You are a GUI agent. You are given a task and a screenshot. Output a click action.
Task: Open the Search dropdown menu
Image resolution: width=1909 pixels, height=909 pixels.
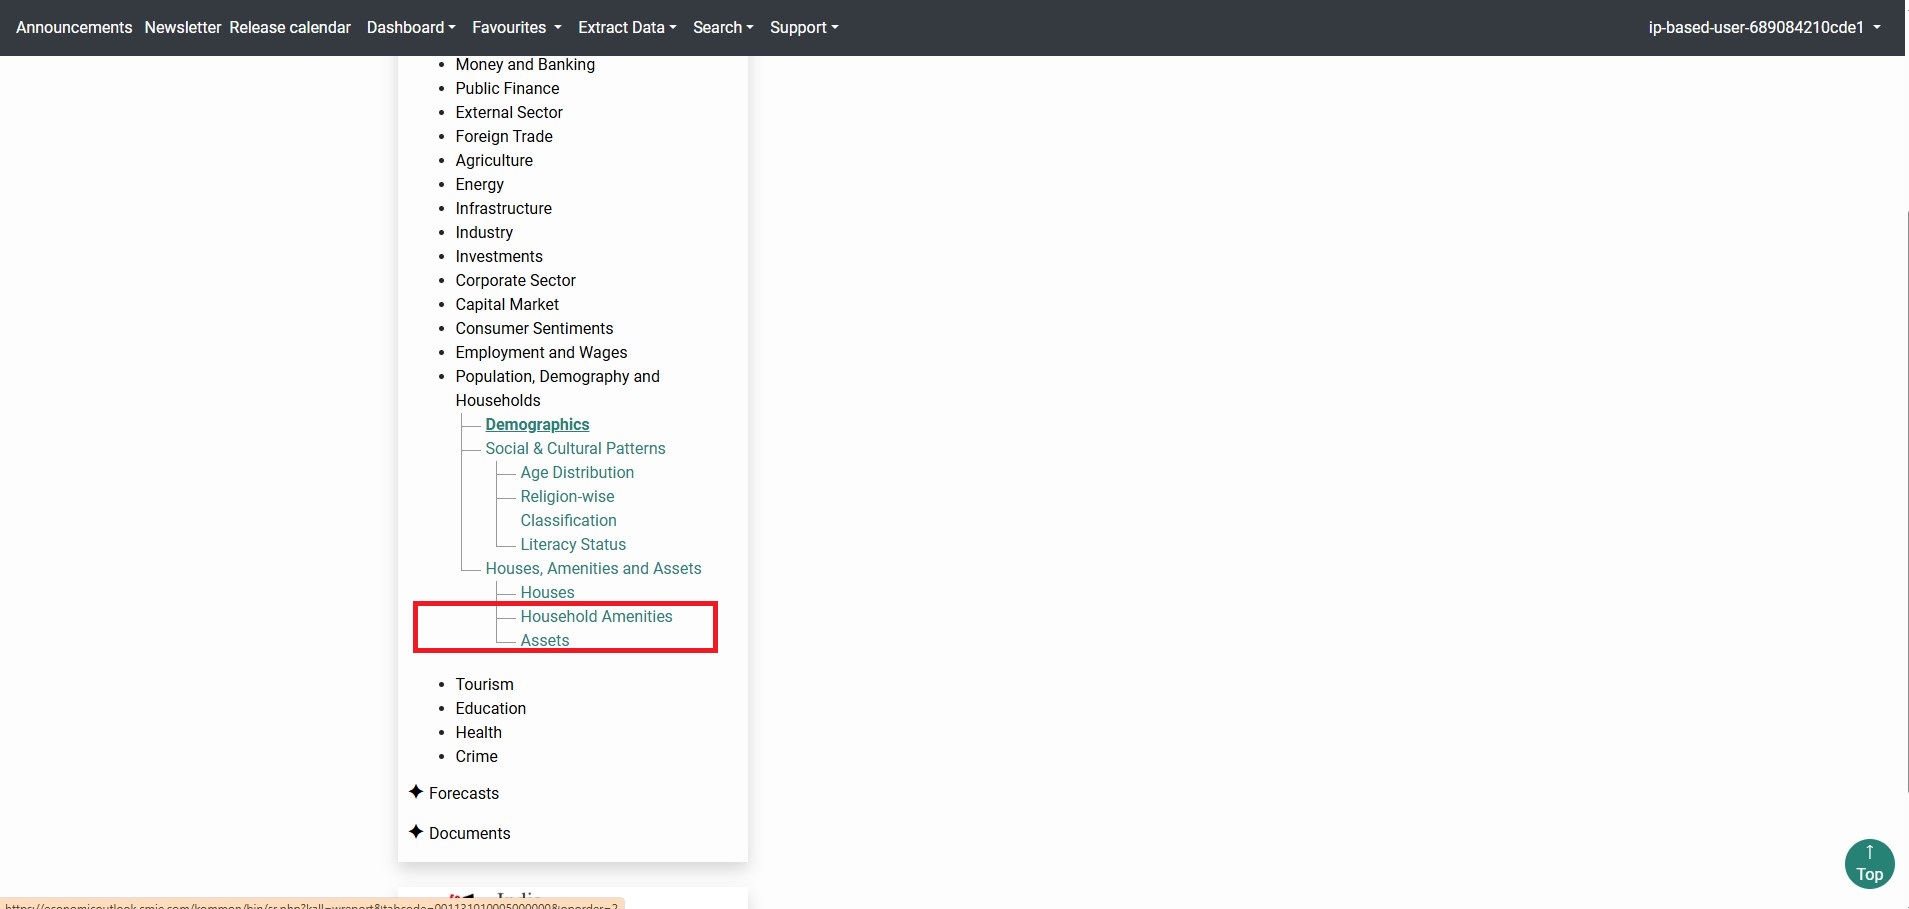pos(722,28)
